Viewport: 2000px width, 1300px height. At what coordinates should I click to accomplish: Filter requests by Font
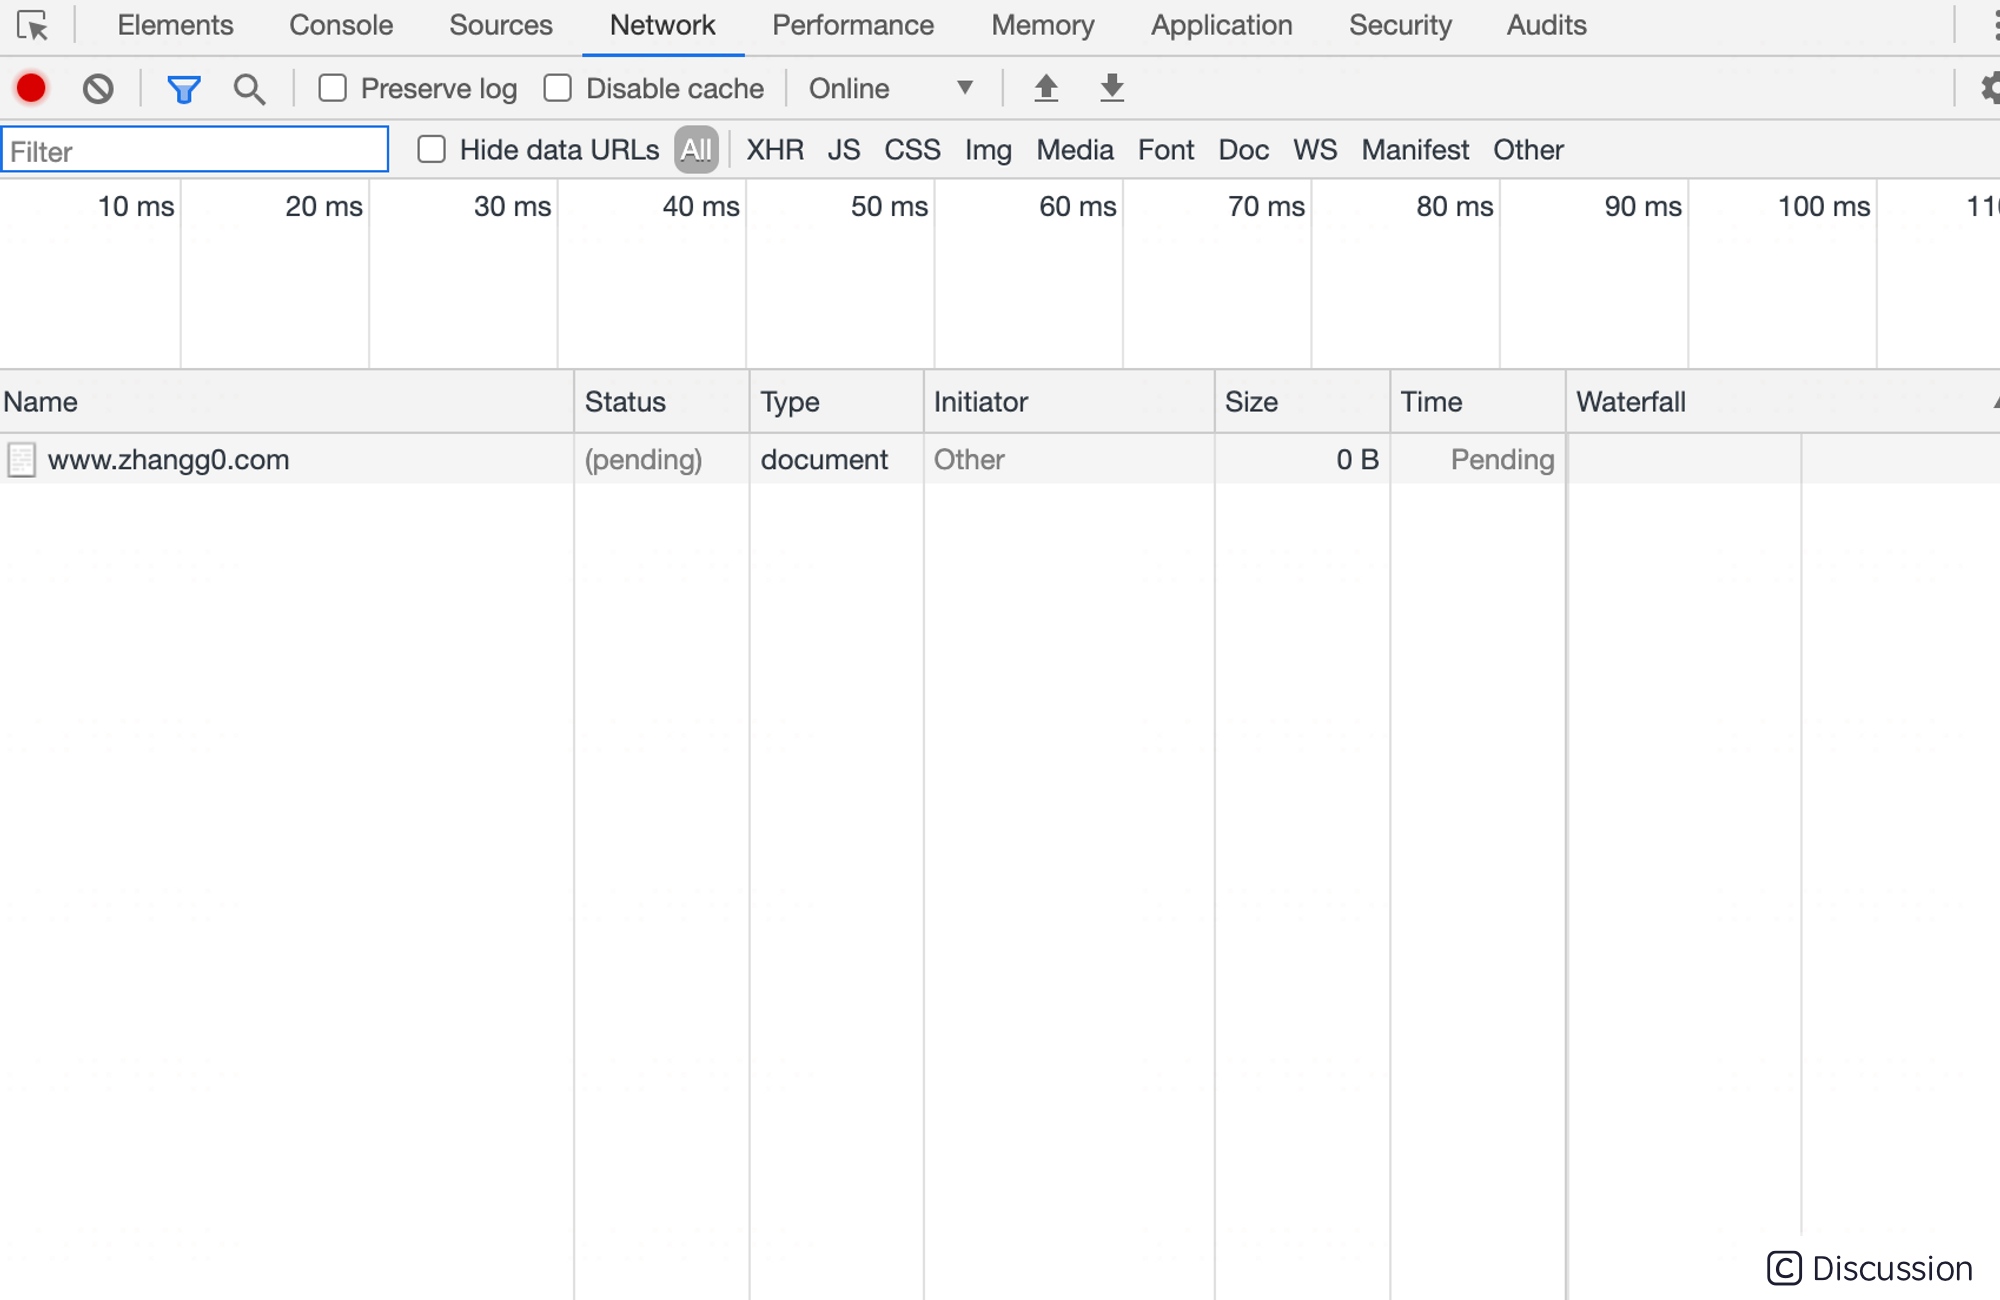[1166, 150]
